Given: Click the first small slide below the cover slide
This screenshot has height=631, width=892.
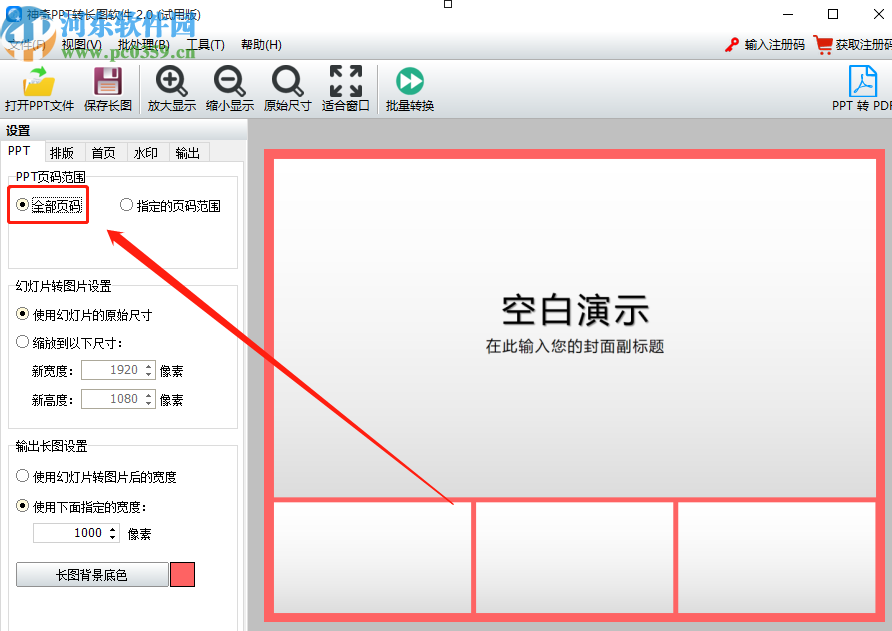Looking at the screenshot, I should [373, 558].
